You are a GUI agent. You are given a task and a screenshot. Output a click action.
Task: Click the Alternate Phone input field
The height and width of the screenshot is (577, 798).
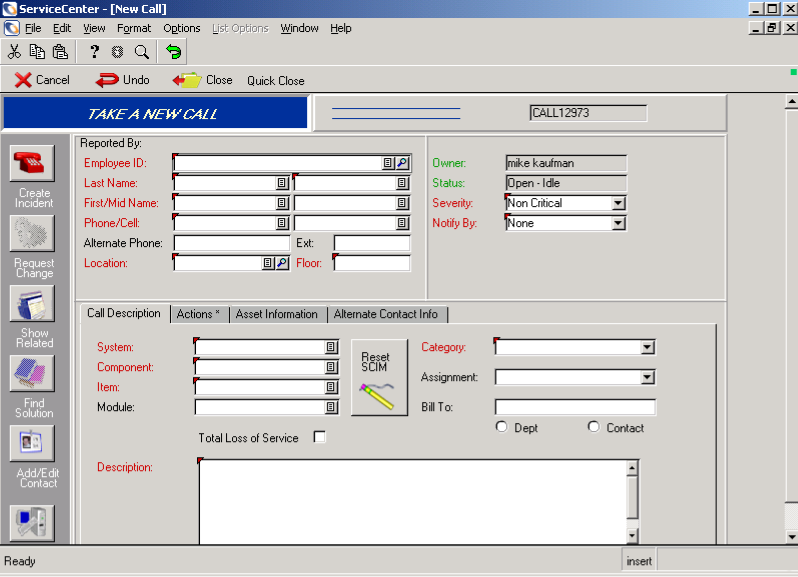(x=231, y=243)
